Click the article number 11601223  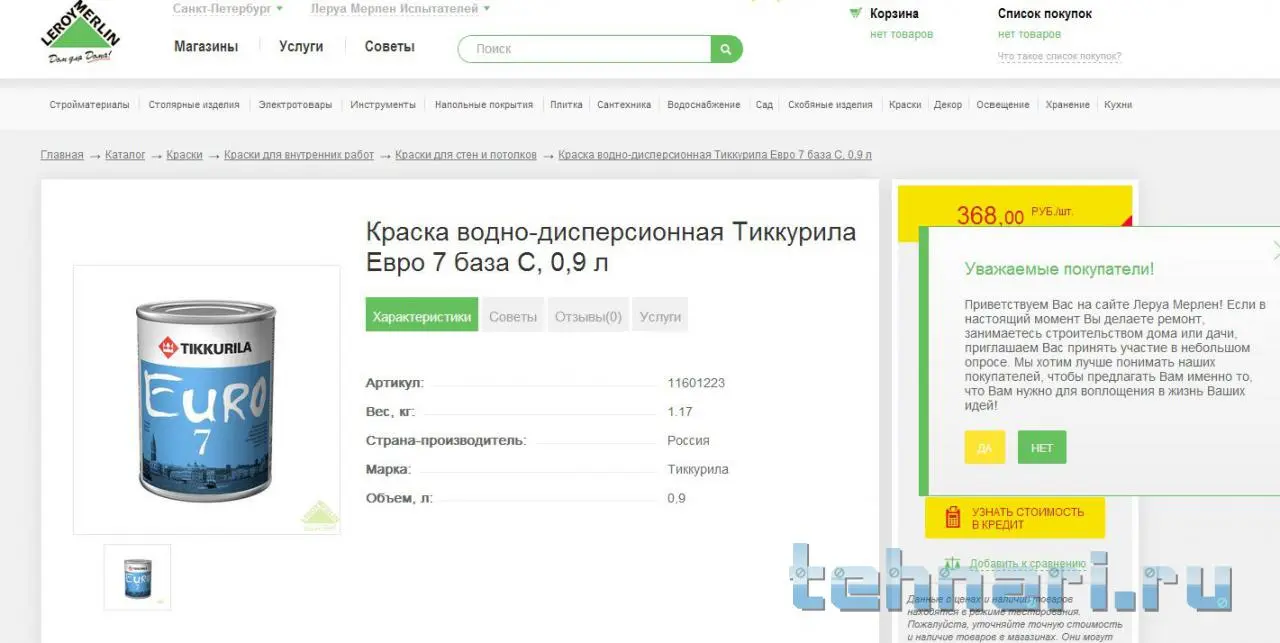[696, 383]
